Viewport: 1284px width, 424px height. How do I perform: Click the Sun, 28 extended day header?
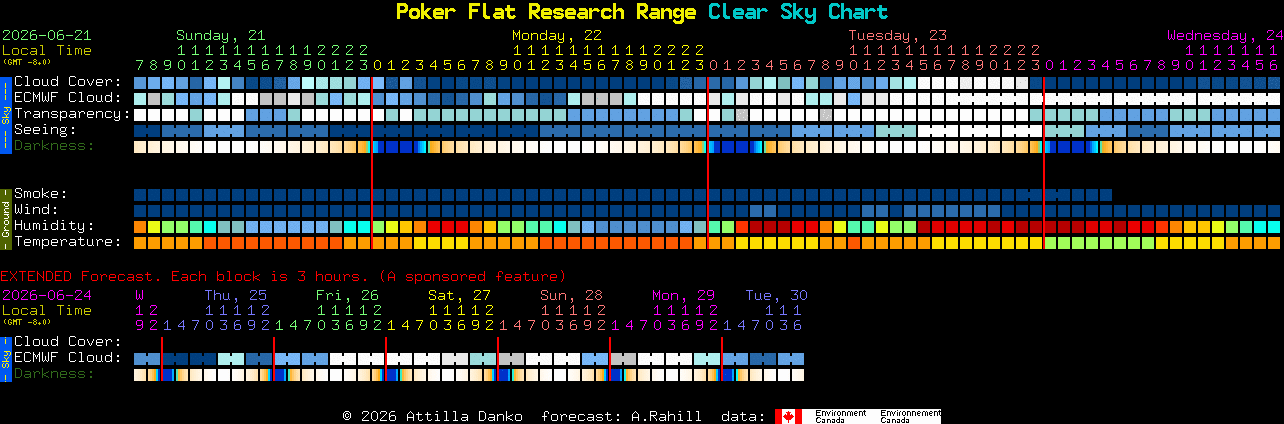[572, 295]
